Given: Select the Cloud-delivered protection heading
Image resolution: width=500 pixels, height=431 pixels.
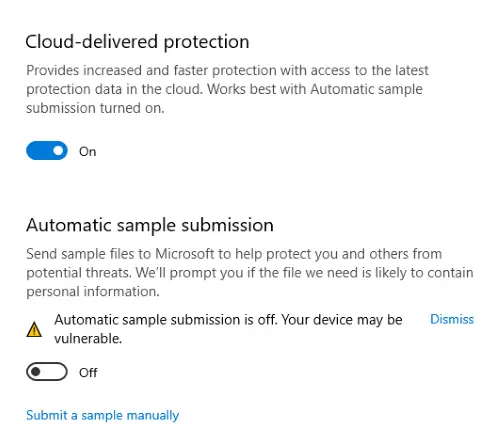Looking at the screenshot, I should click(137, 42).
